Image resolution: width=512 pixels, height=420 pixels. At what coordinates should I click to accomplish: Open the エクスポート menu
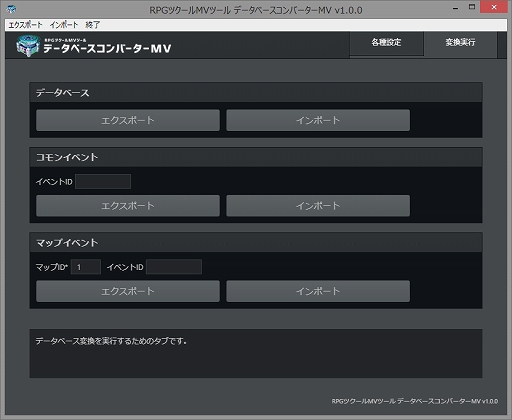[25, 25]
